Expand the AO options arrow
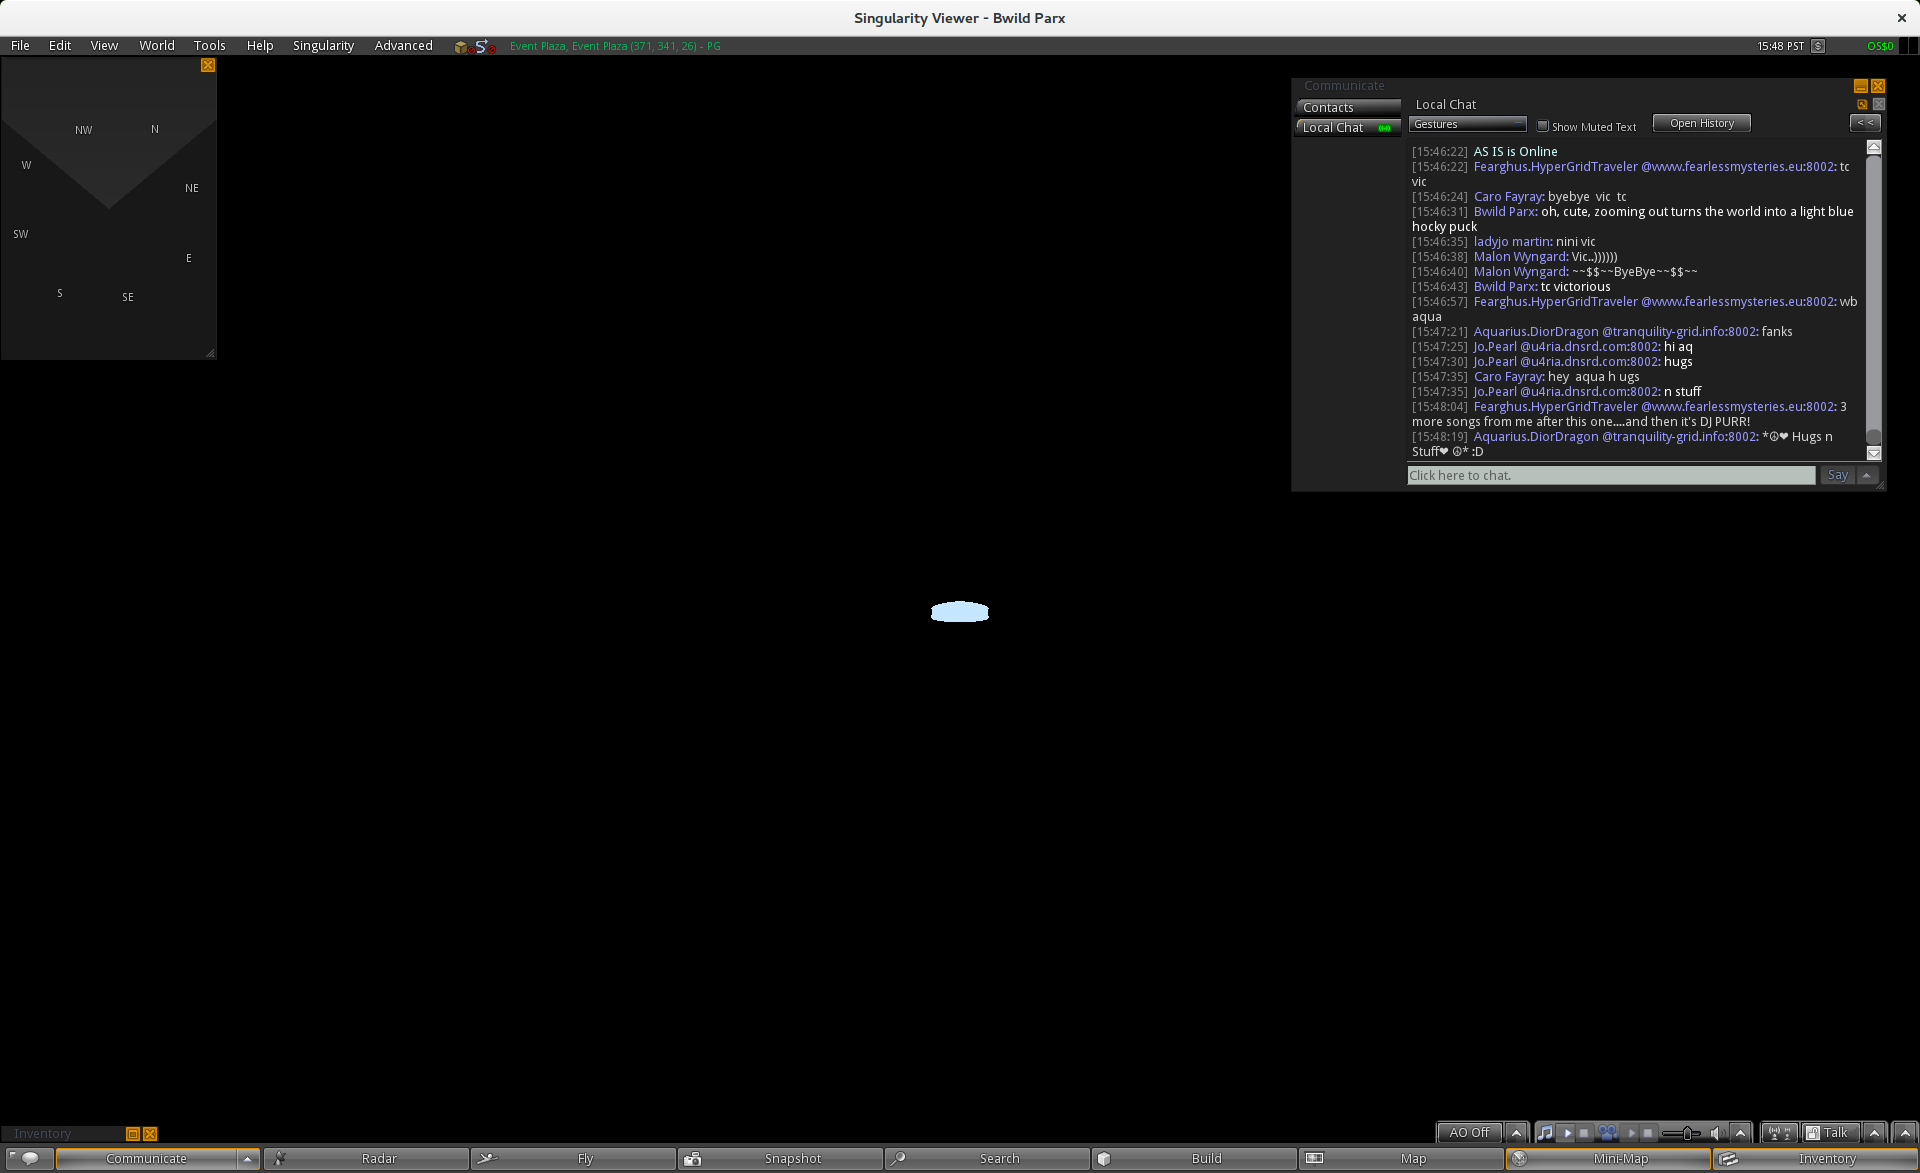Viewport: 1920px width, 1173px height. pyautogui.click(x=1516, y=1133)
